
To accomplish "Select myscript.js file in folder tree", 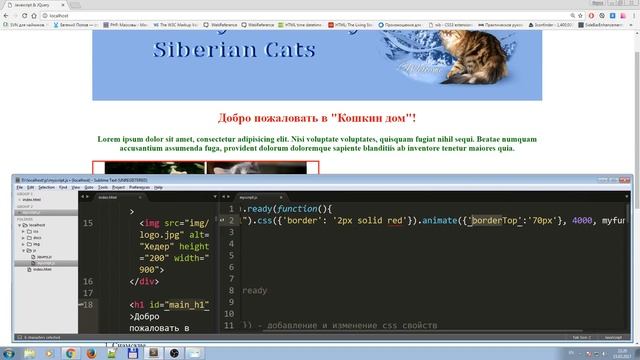I will click(46, 263).
